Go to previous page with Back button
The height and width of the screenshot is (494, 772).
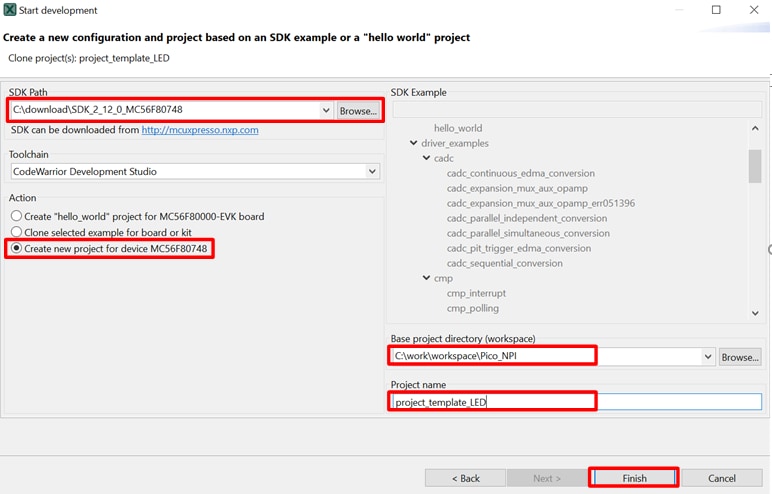[x=463, y=478]
